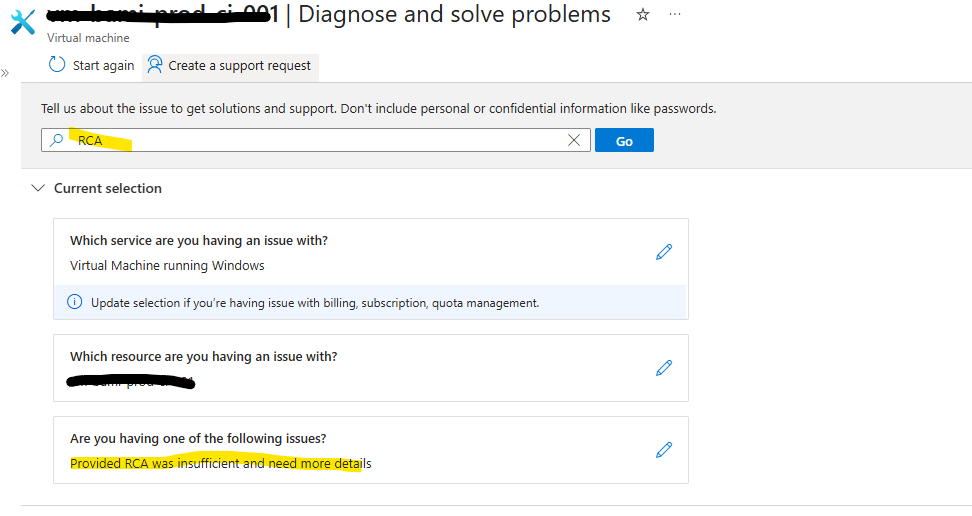Edit the issue type selection pencil icon
Screen dimensions: 972x516
(664, 450)
